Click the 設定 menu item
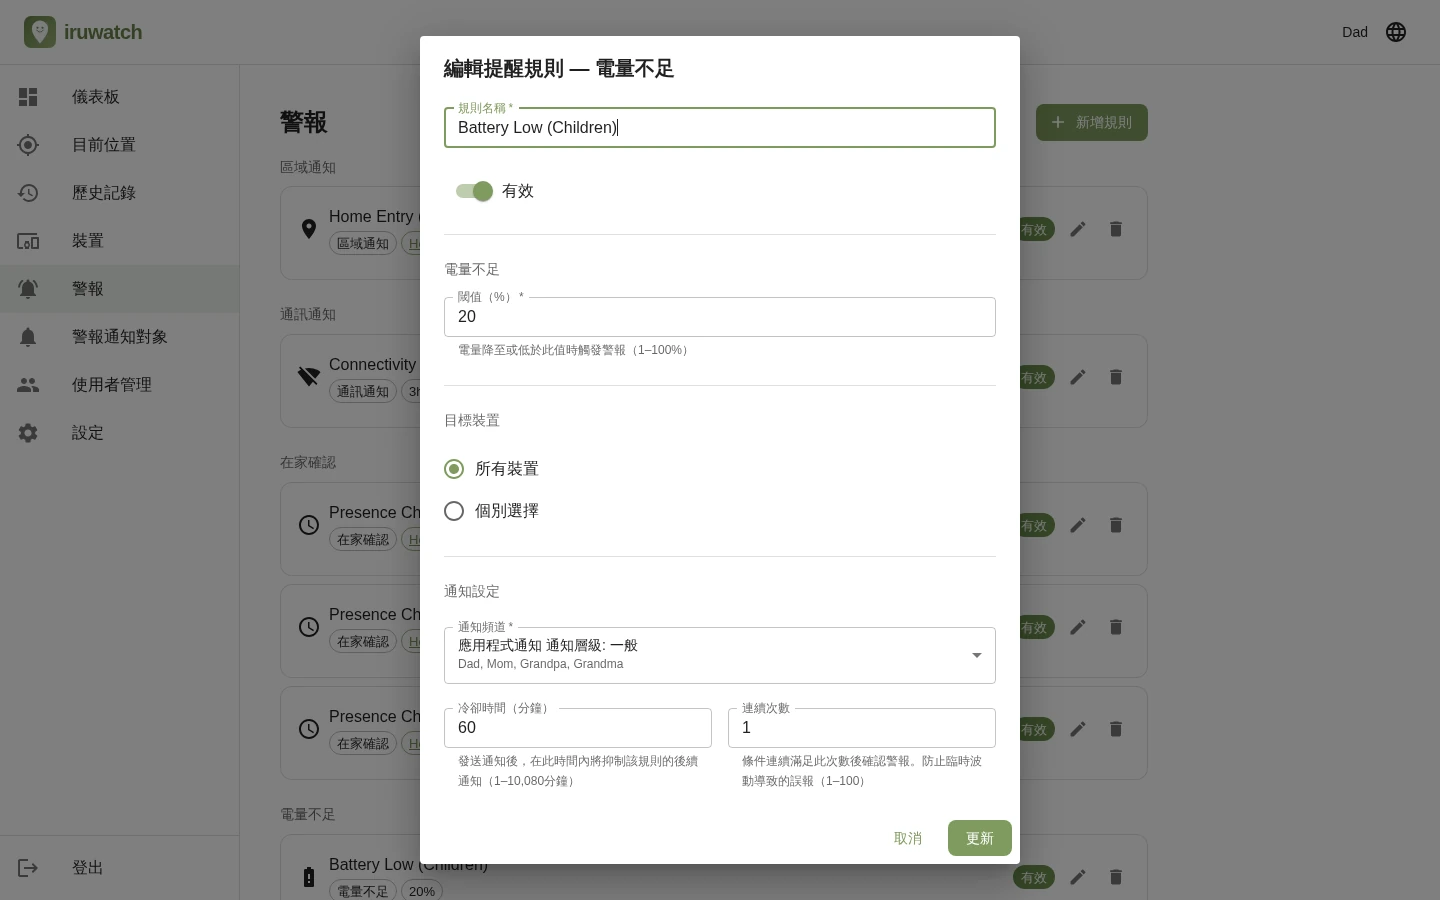 coord(120,433)
